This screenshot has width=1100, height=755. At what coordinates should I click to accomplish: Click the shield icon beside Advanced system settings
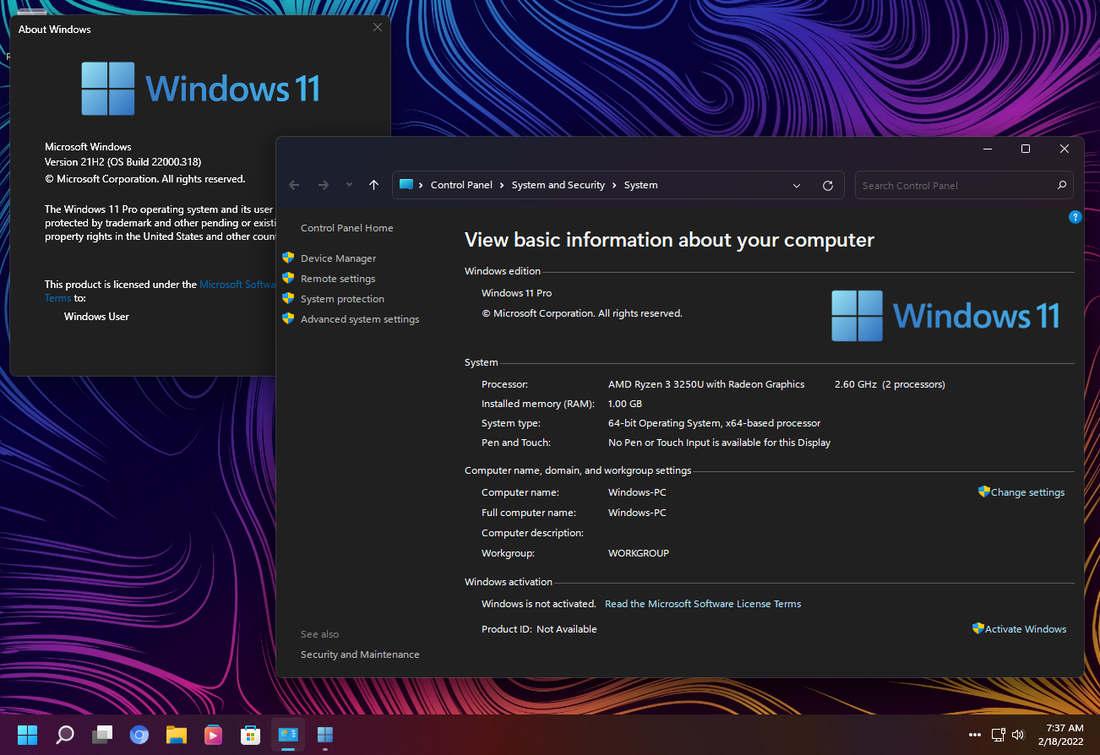288,319
